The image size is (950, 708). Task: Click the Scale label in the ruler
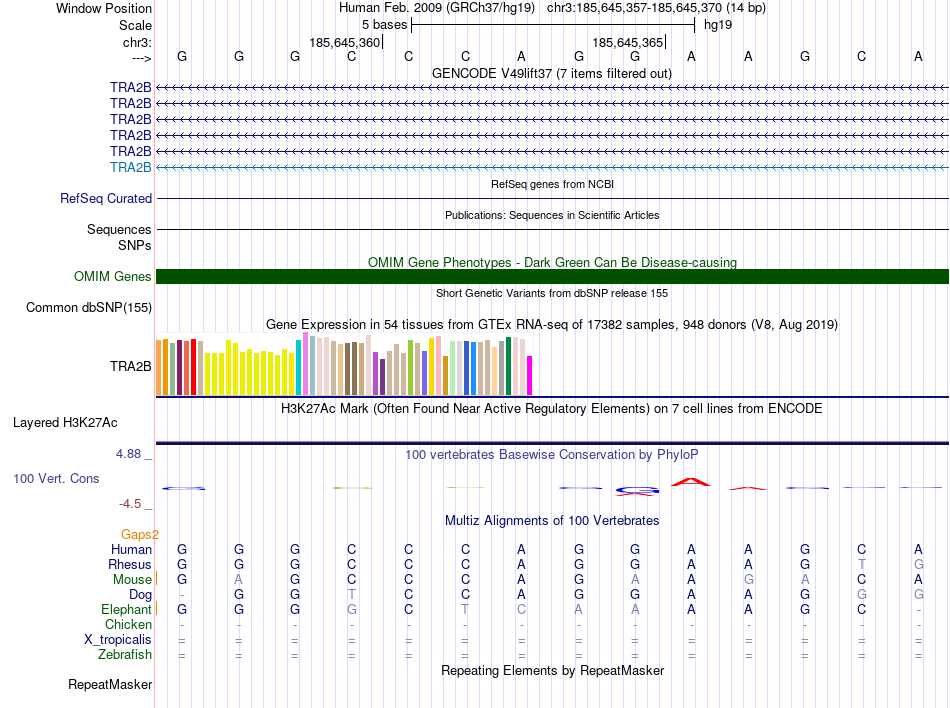tap(135, 26)
